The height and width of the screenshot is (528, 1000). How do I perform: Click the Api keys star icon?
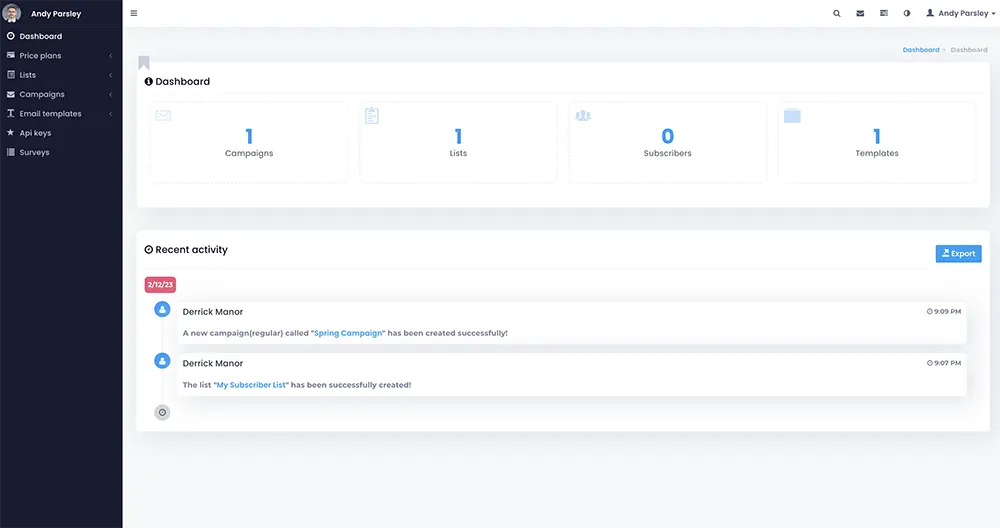click(10, 133)
